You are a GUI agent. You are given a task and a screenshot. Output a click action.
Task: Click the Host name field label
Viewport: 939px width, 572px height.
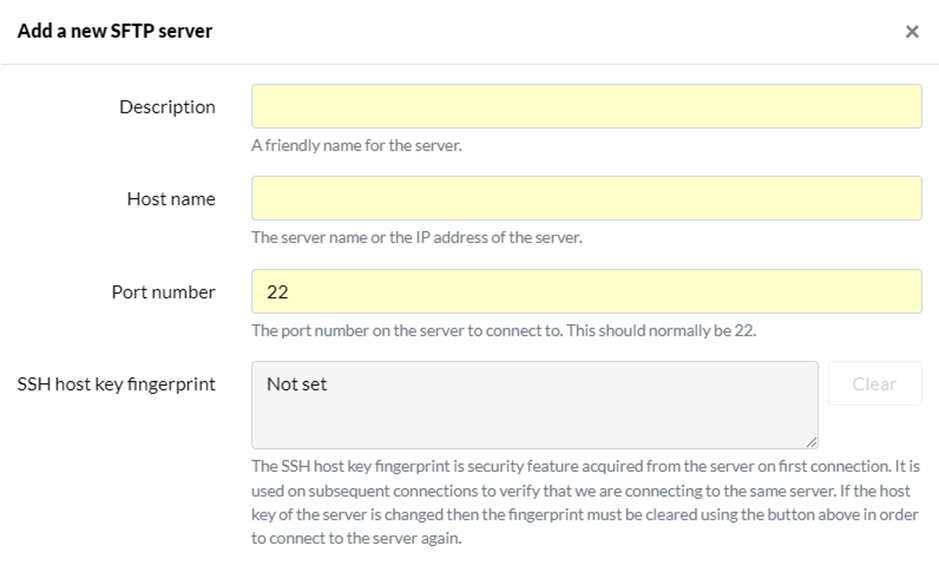click(171, 199)
